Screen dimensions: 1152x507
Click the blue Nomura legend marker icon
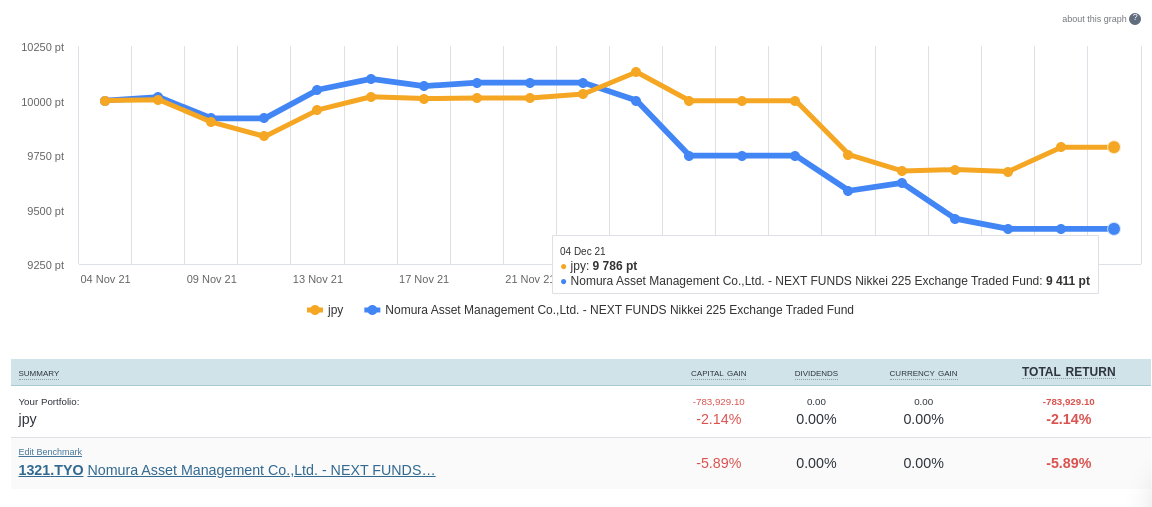(x=372, y=310)
